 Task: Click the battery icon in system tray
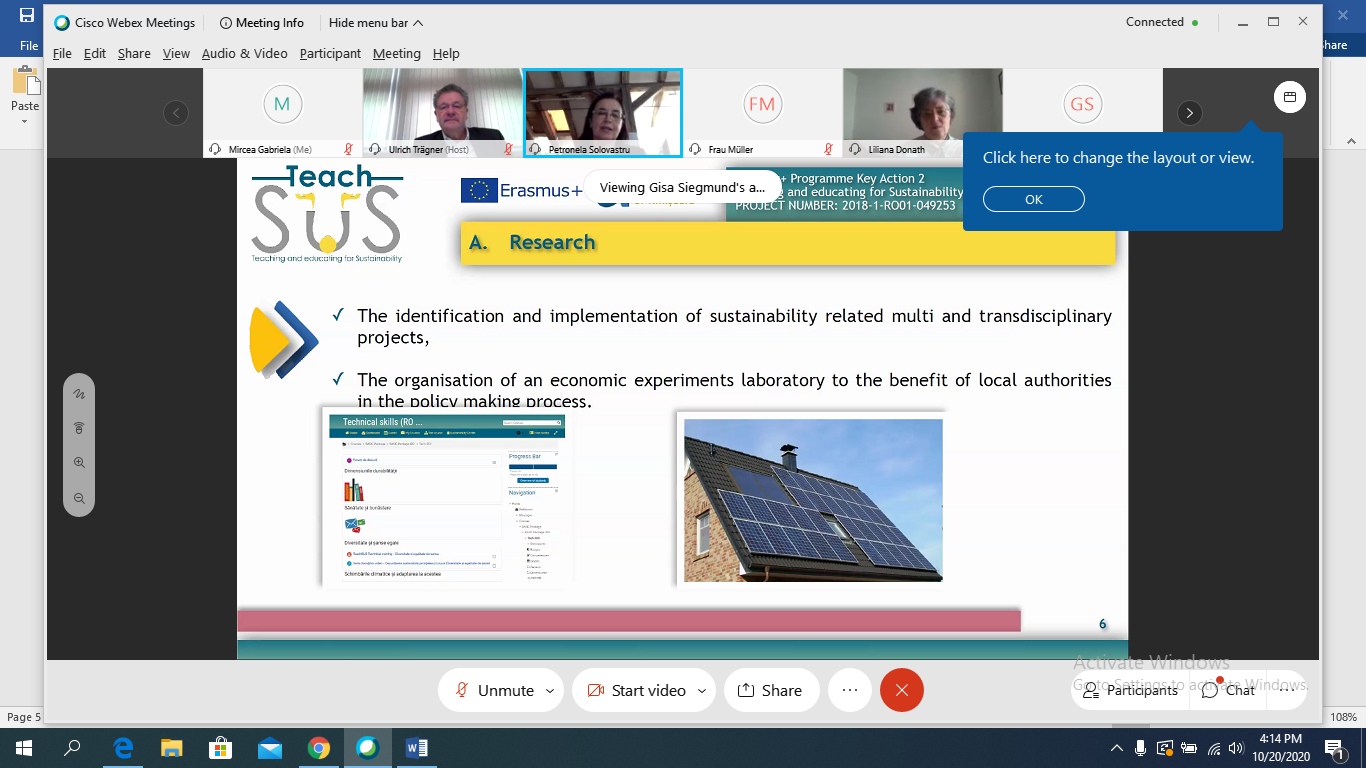pos(1189,748)
